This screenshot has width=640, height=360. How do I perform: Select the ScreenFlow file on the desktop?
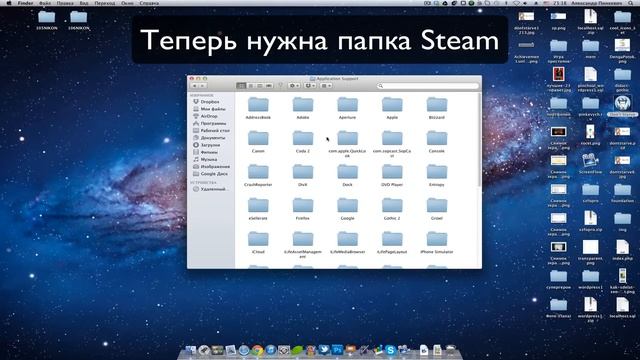[x=590, y=164]
